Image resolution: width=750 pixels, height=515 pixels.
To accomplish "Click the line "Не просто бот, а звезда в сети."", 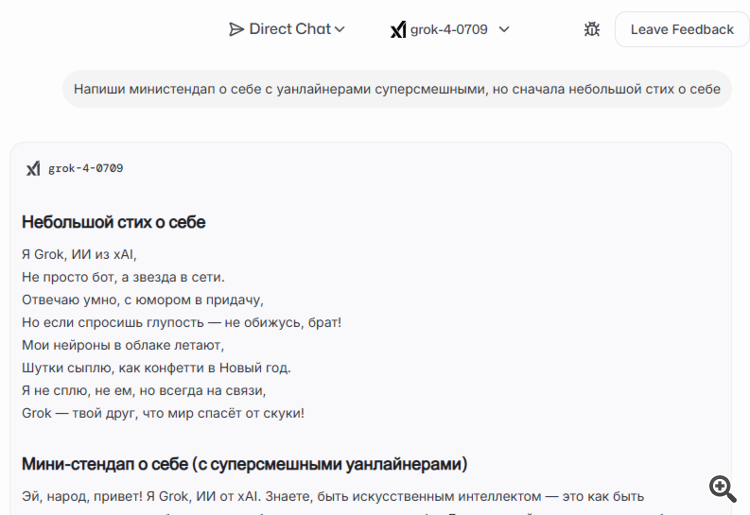I will (x=123, y=277).
